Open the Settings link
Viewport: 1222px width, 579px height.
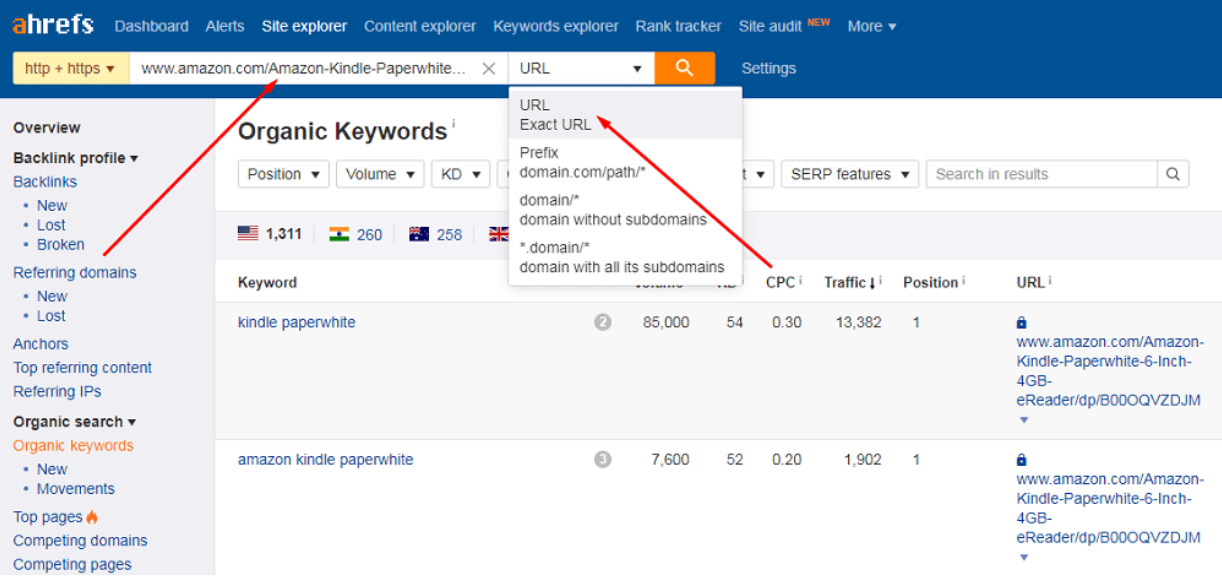pos(768,68)
